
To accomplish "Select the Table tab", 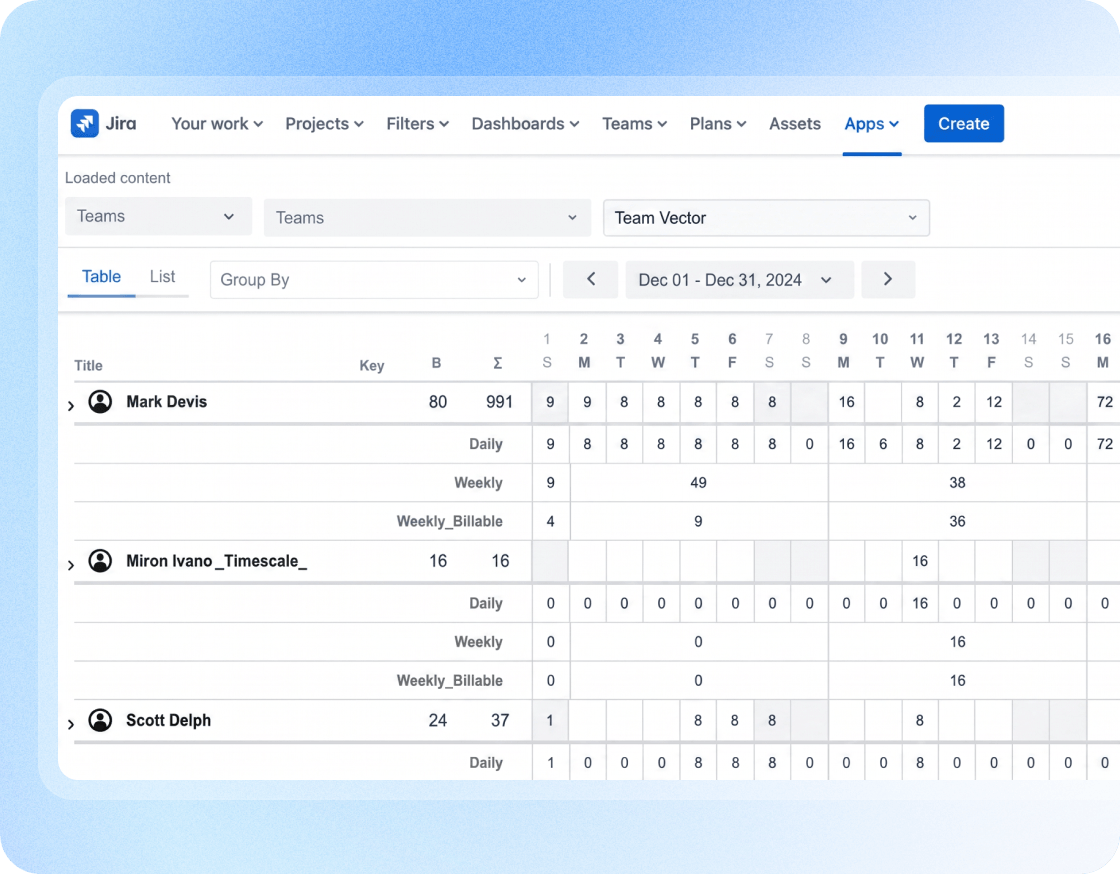I will (101, 277).
